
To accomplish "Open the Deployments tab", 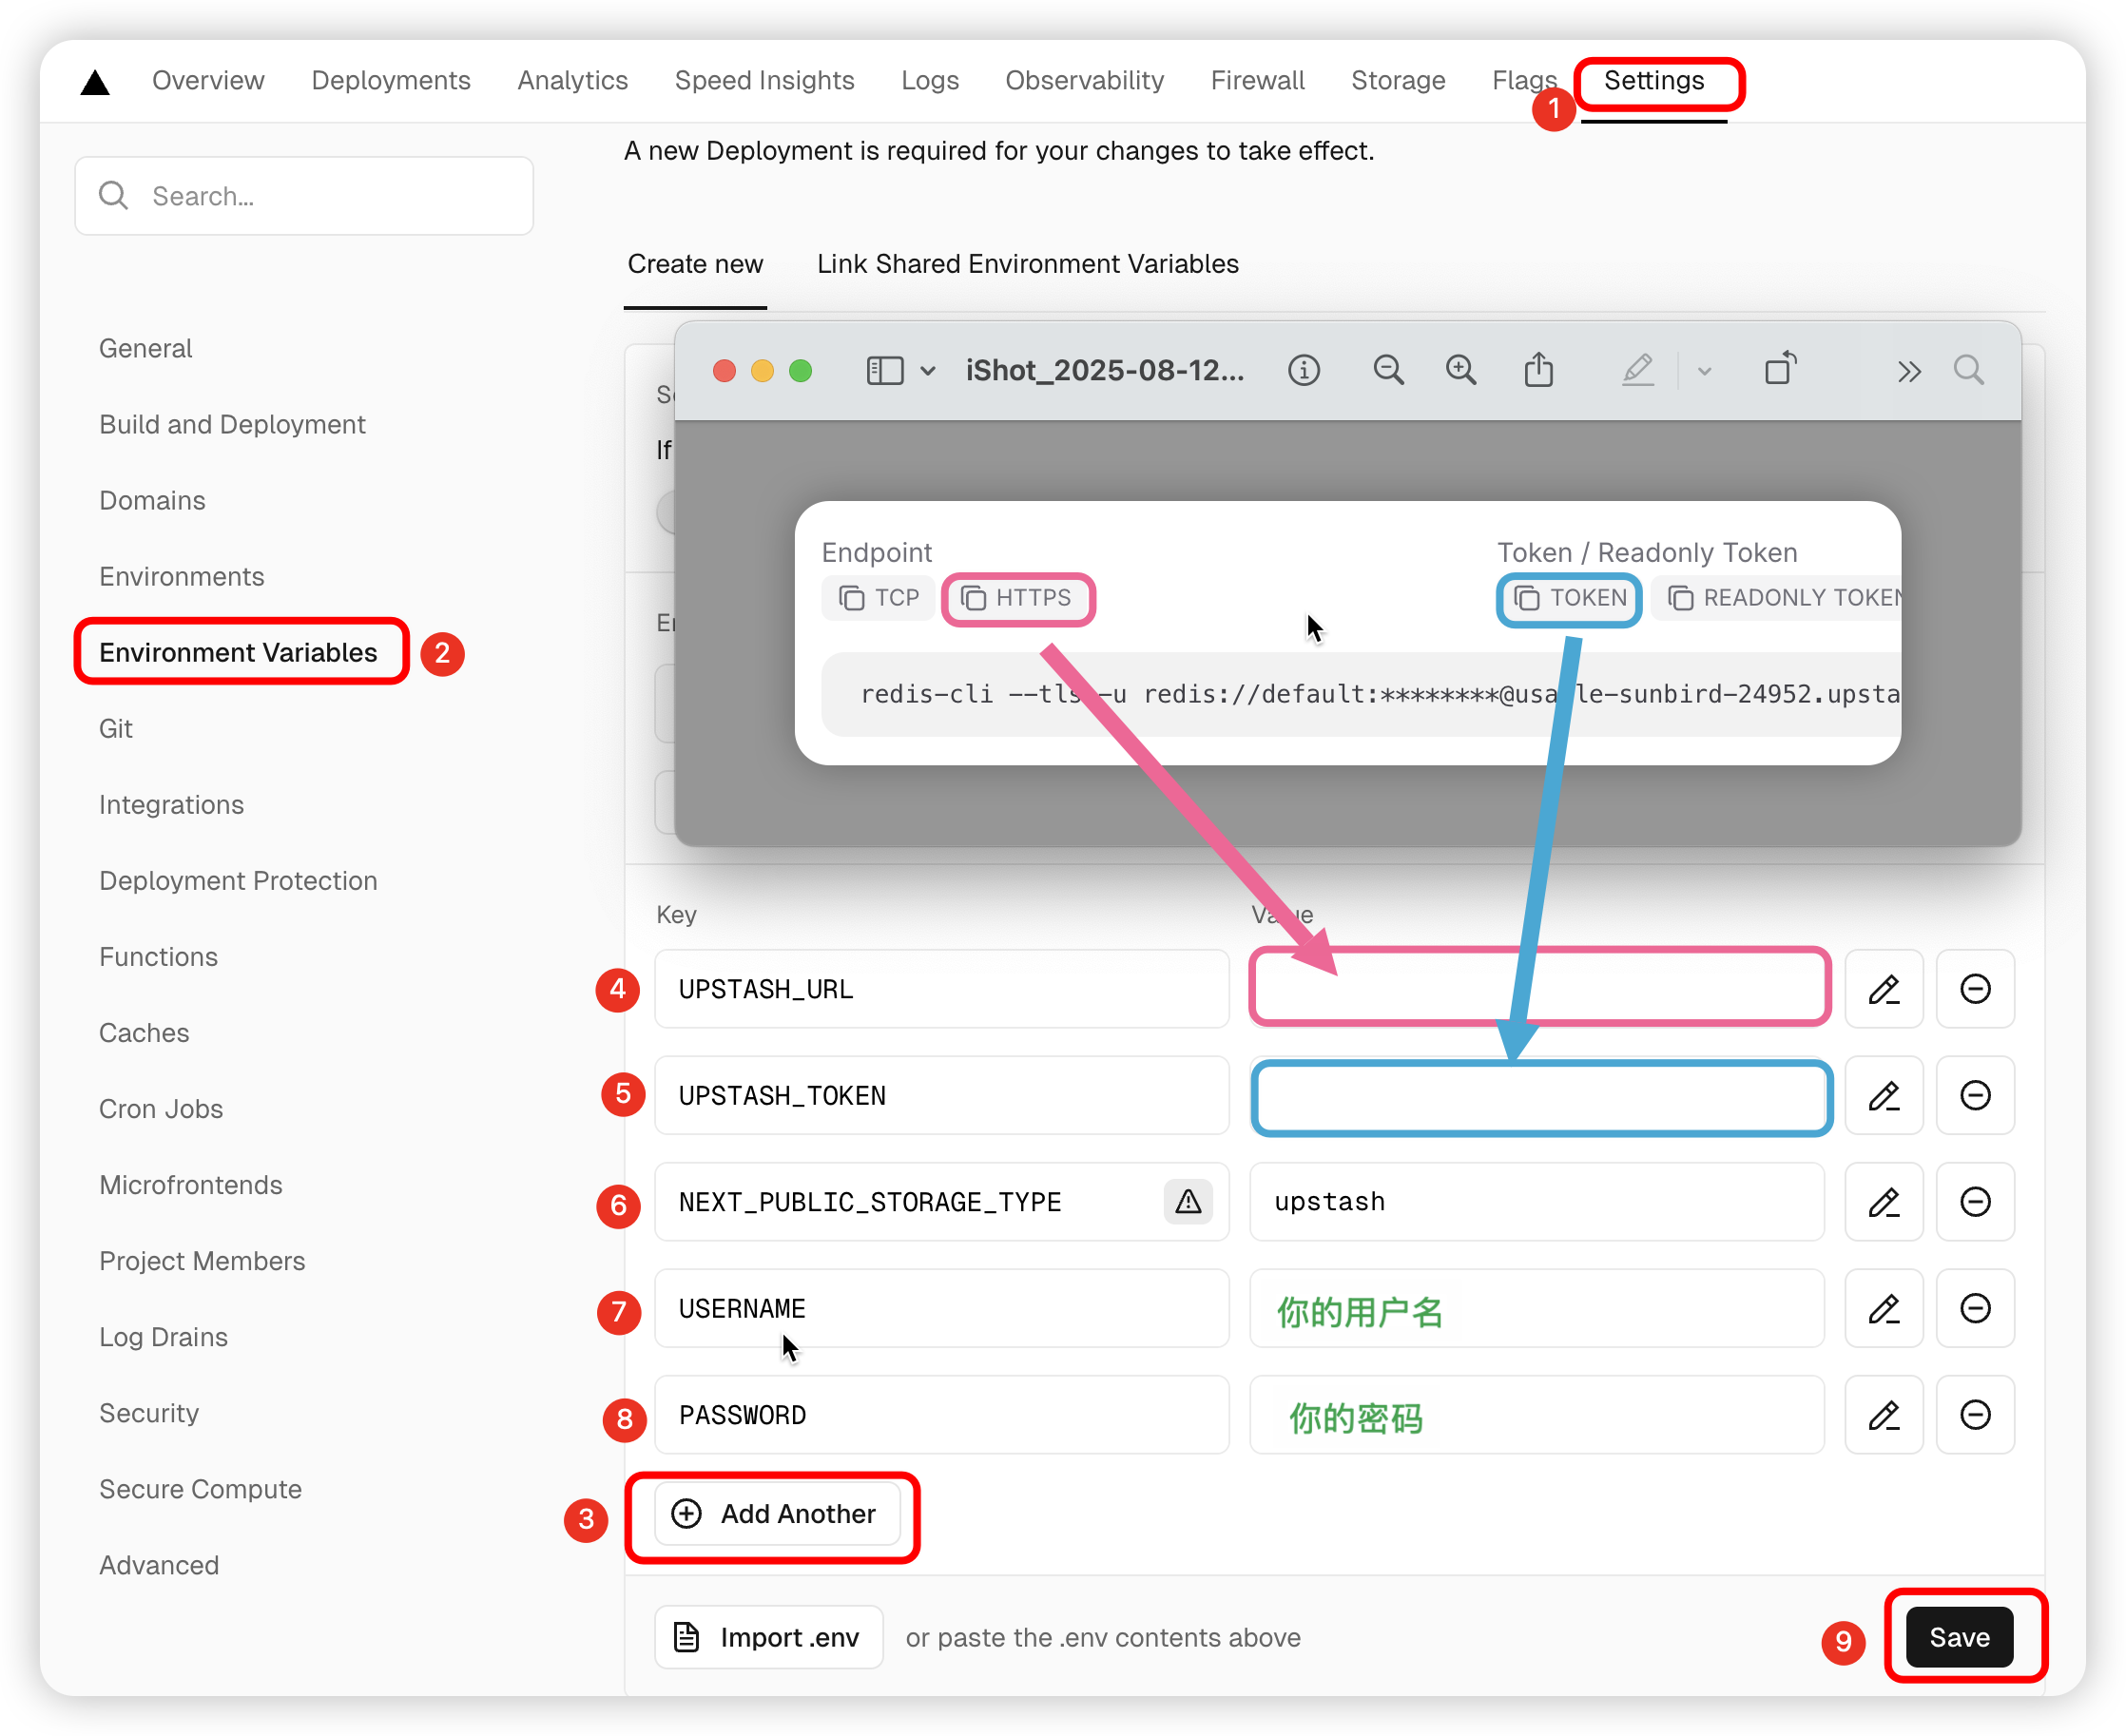I will click(390, 81).
